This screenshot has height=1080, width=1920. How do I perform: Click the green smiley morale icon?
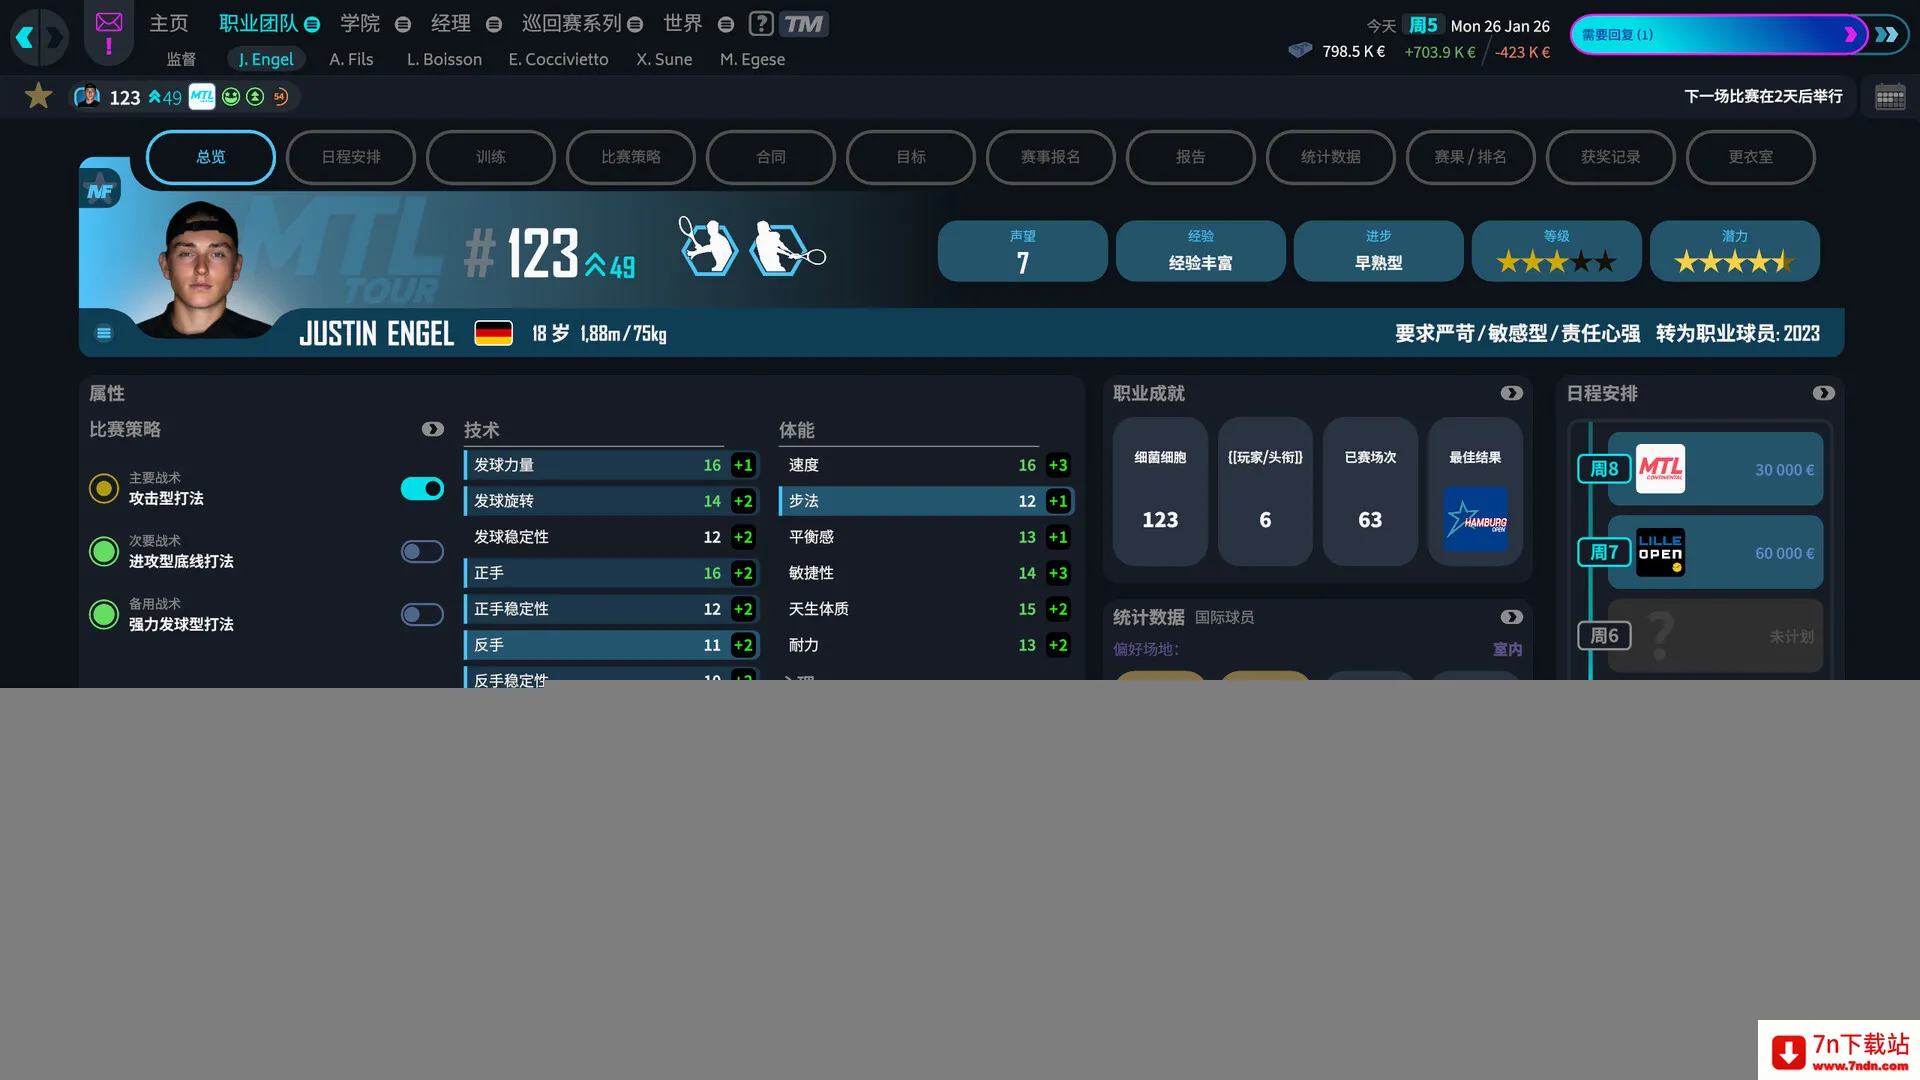pyautogui.click(x=231, y=96)
